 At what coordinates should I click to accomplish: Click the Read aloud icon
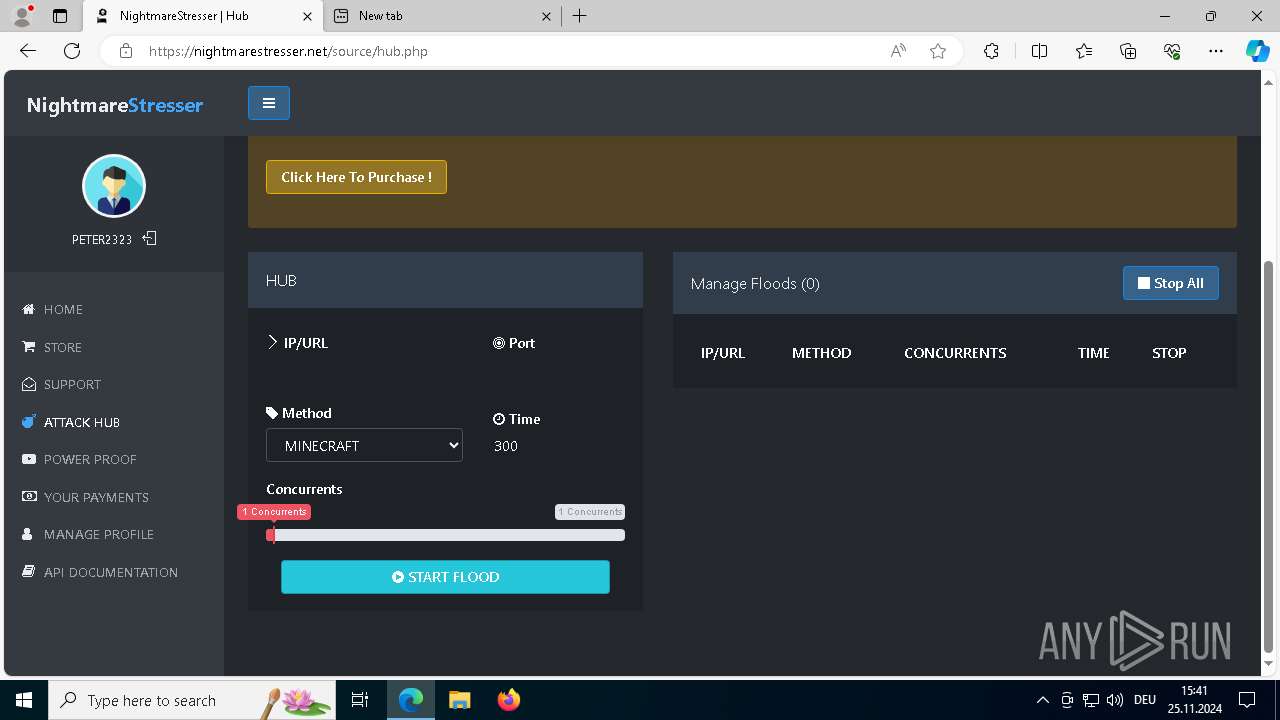pyautogui.click(x=898, y=51)
